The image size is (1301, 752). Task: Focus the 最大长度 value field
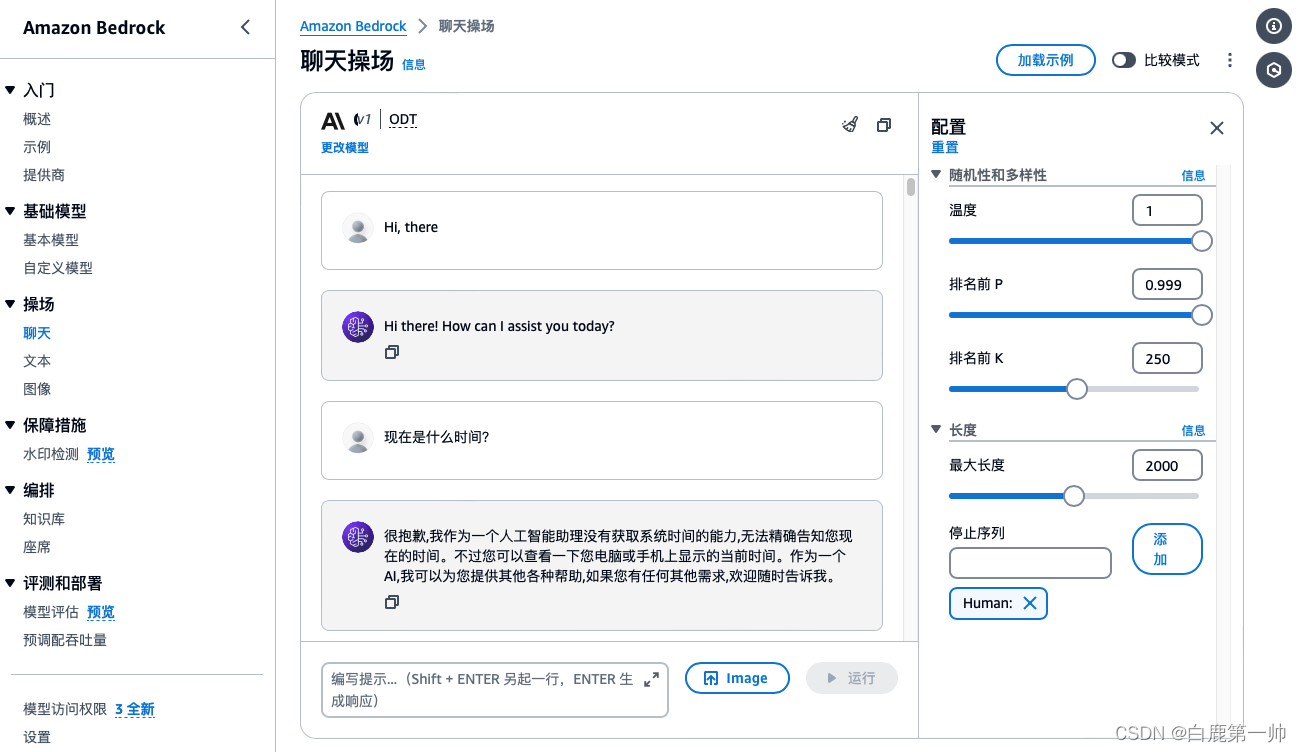[x=1167, y=466]
